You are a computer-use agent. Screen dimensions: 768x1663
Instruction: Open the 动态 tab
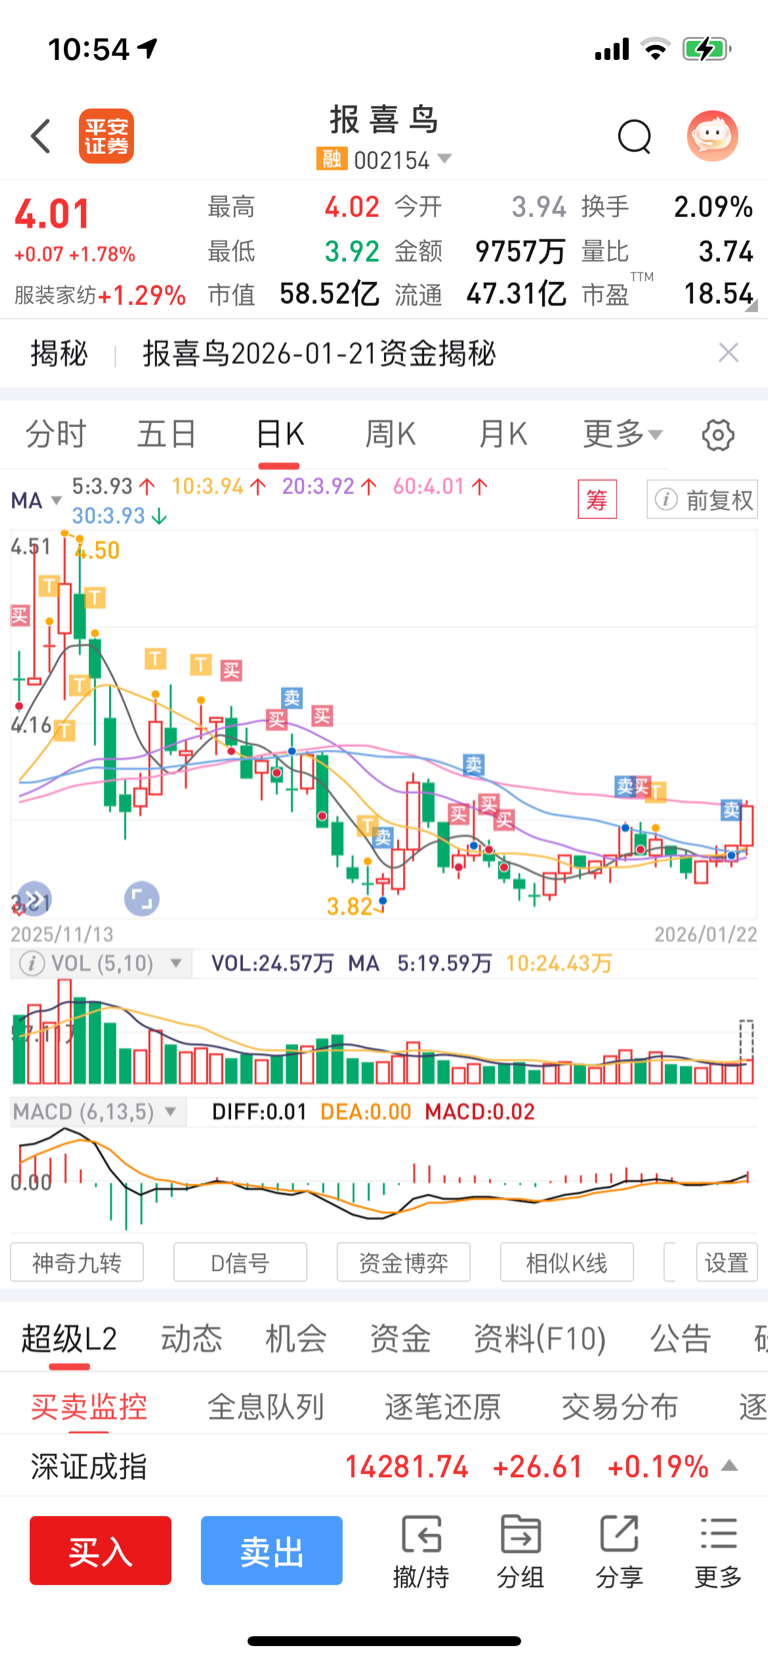191,1338
